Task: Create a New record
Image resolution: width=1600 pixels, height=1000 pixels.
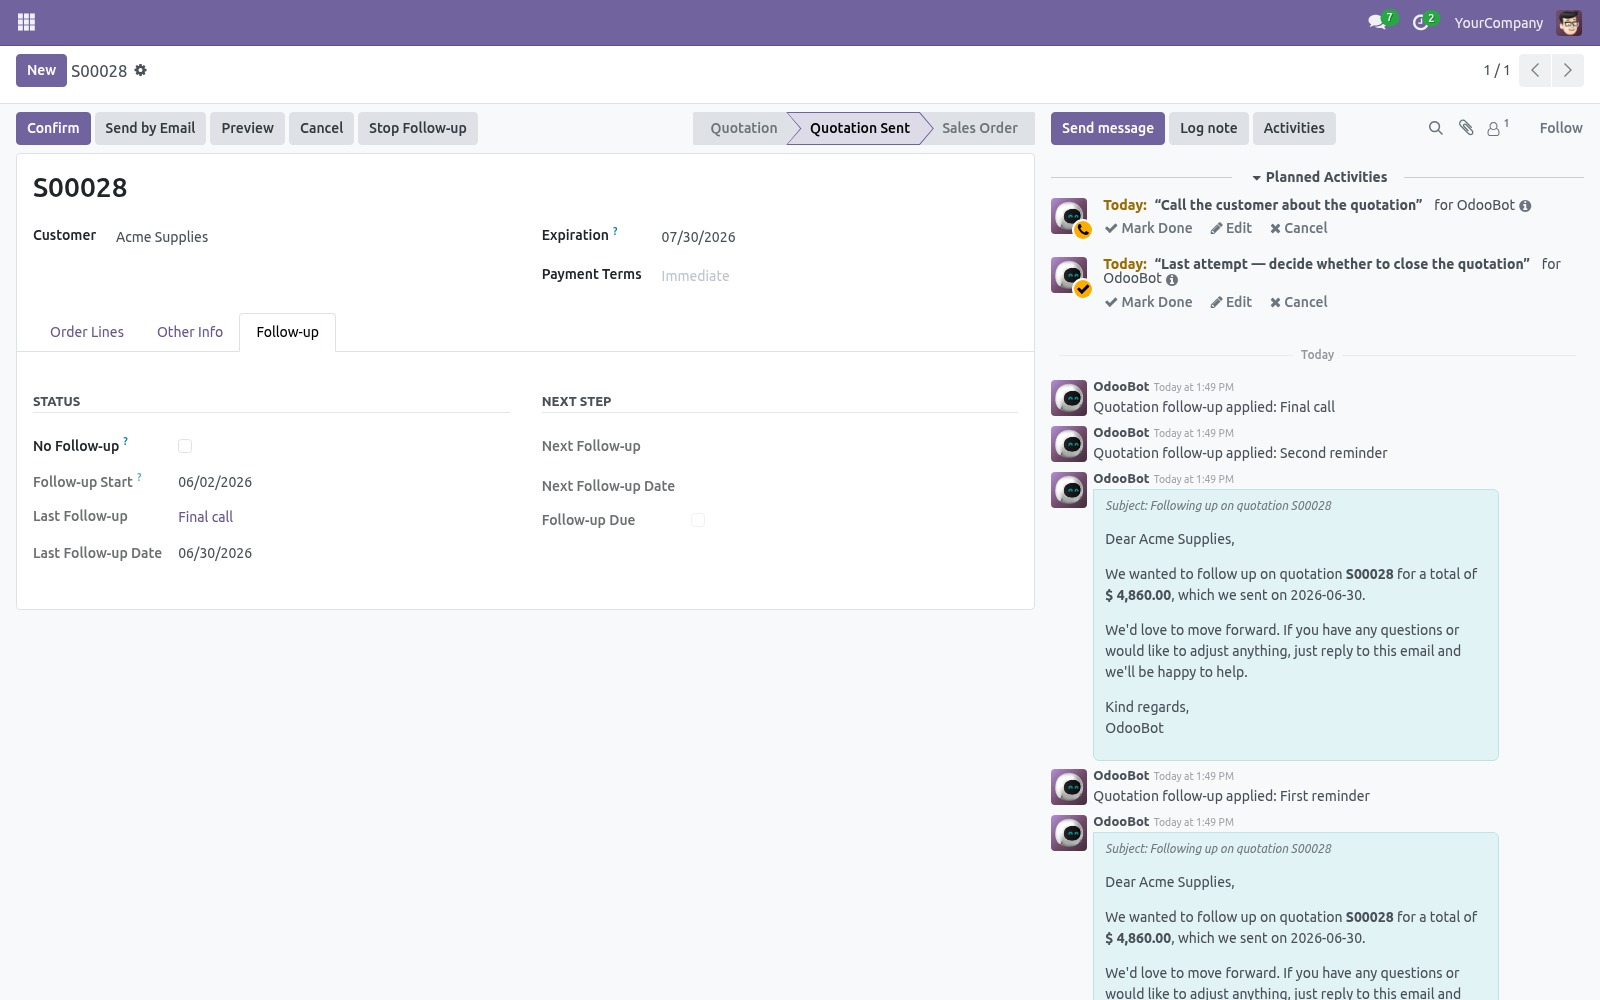Action: [x=41, y=70]
